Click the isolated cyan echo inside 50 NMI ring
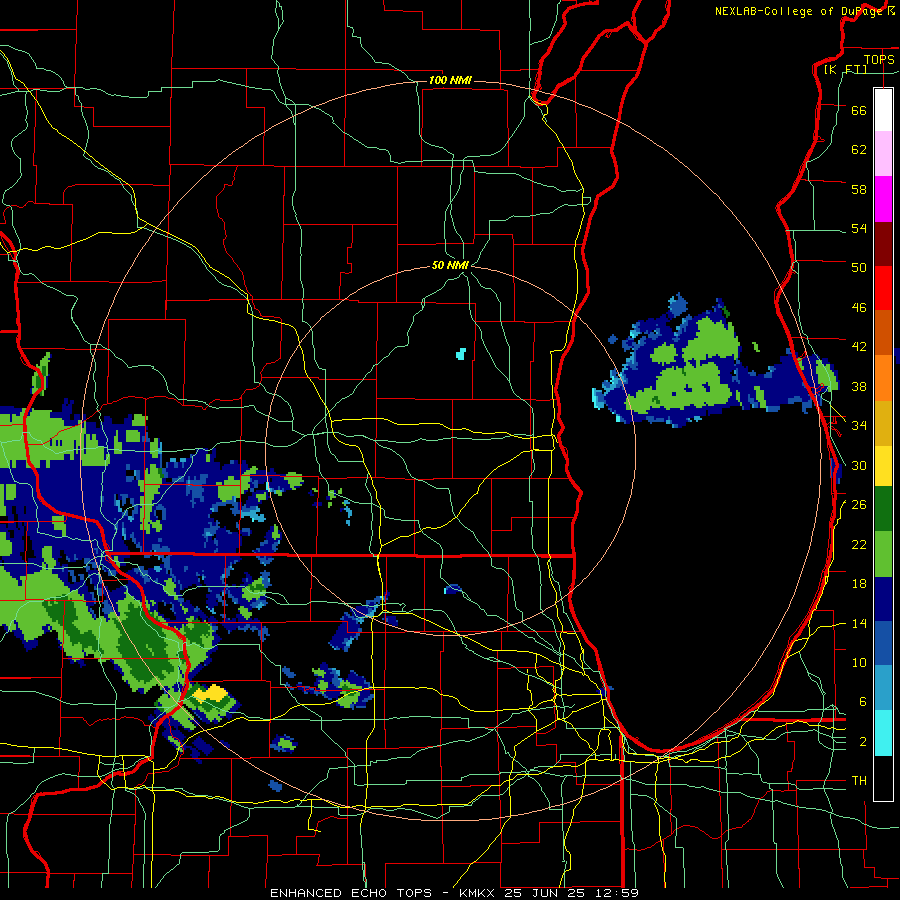The width and height of the screenshot is (900, 900). click(460, 354)
